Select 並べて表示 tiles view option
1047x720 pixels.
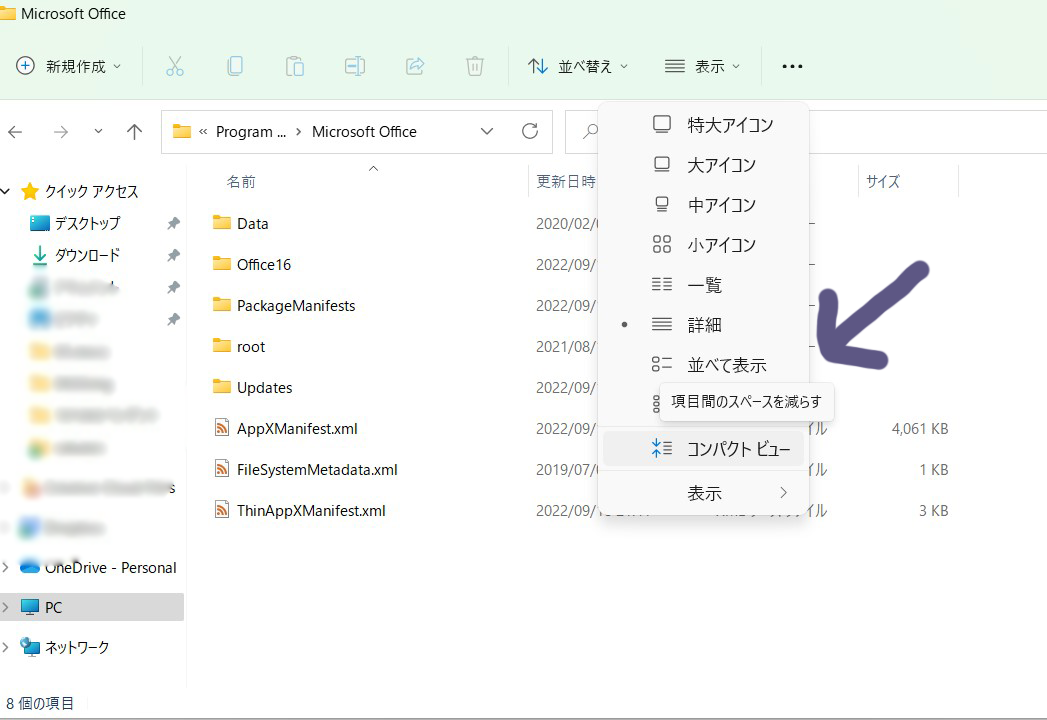[704, 365]
